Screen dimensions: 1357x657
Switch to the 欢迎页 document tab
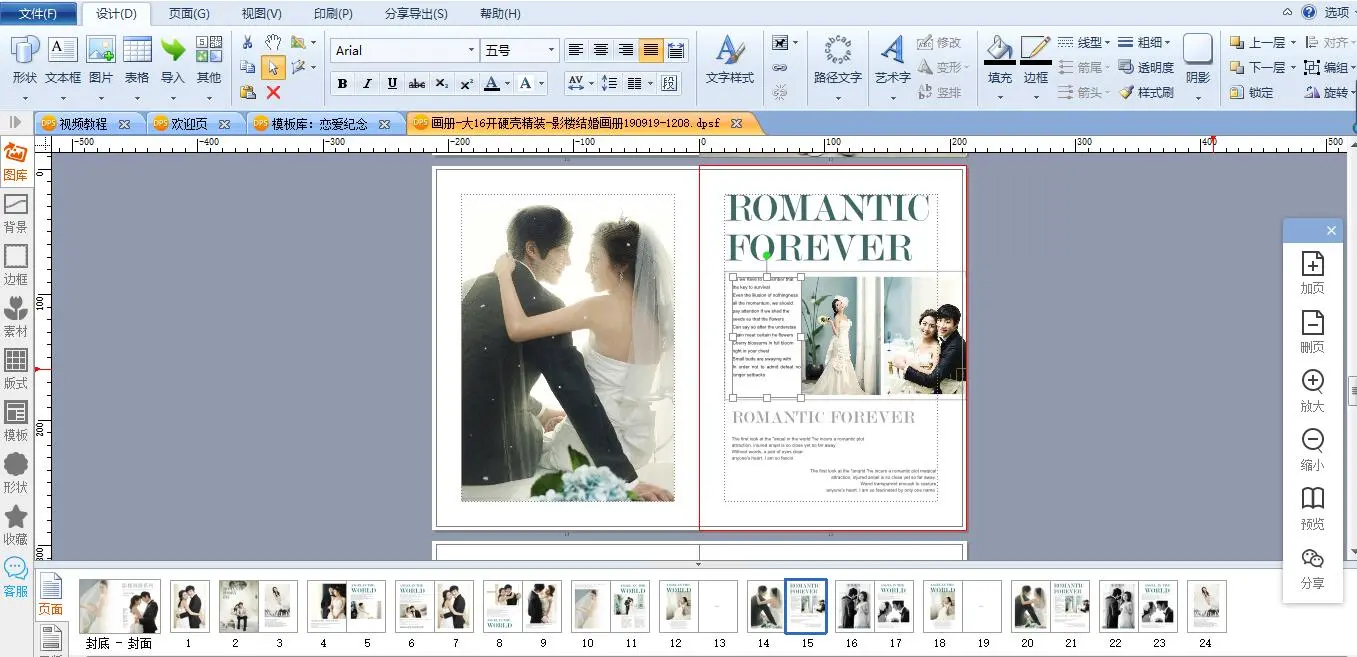click(x=190, y=124)
